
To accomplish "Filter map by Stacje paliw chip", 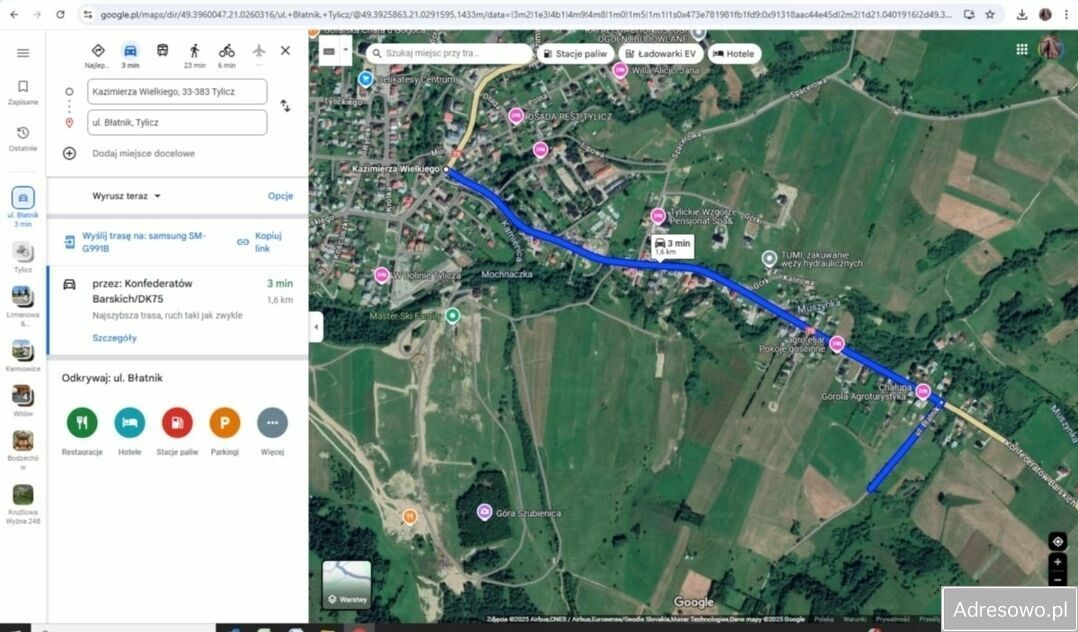I will pos(575,54).
